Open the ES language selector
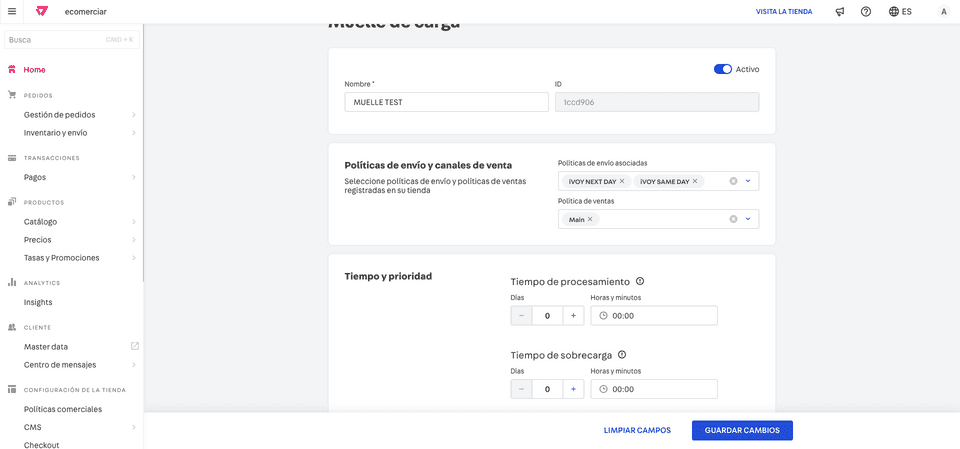 900,11
